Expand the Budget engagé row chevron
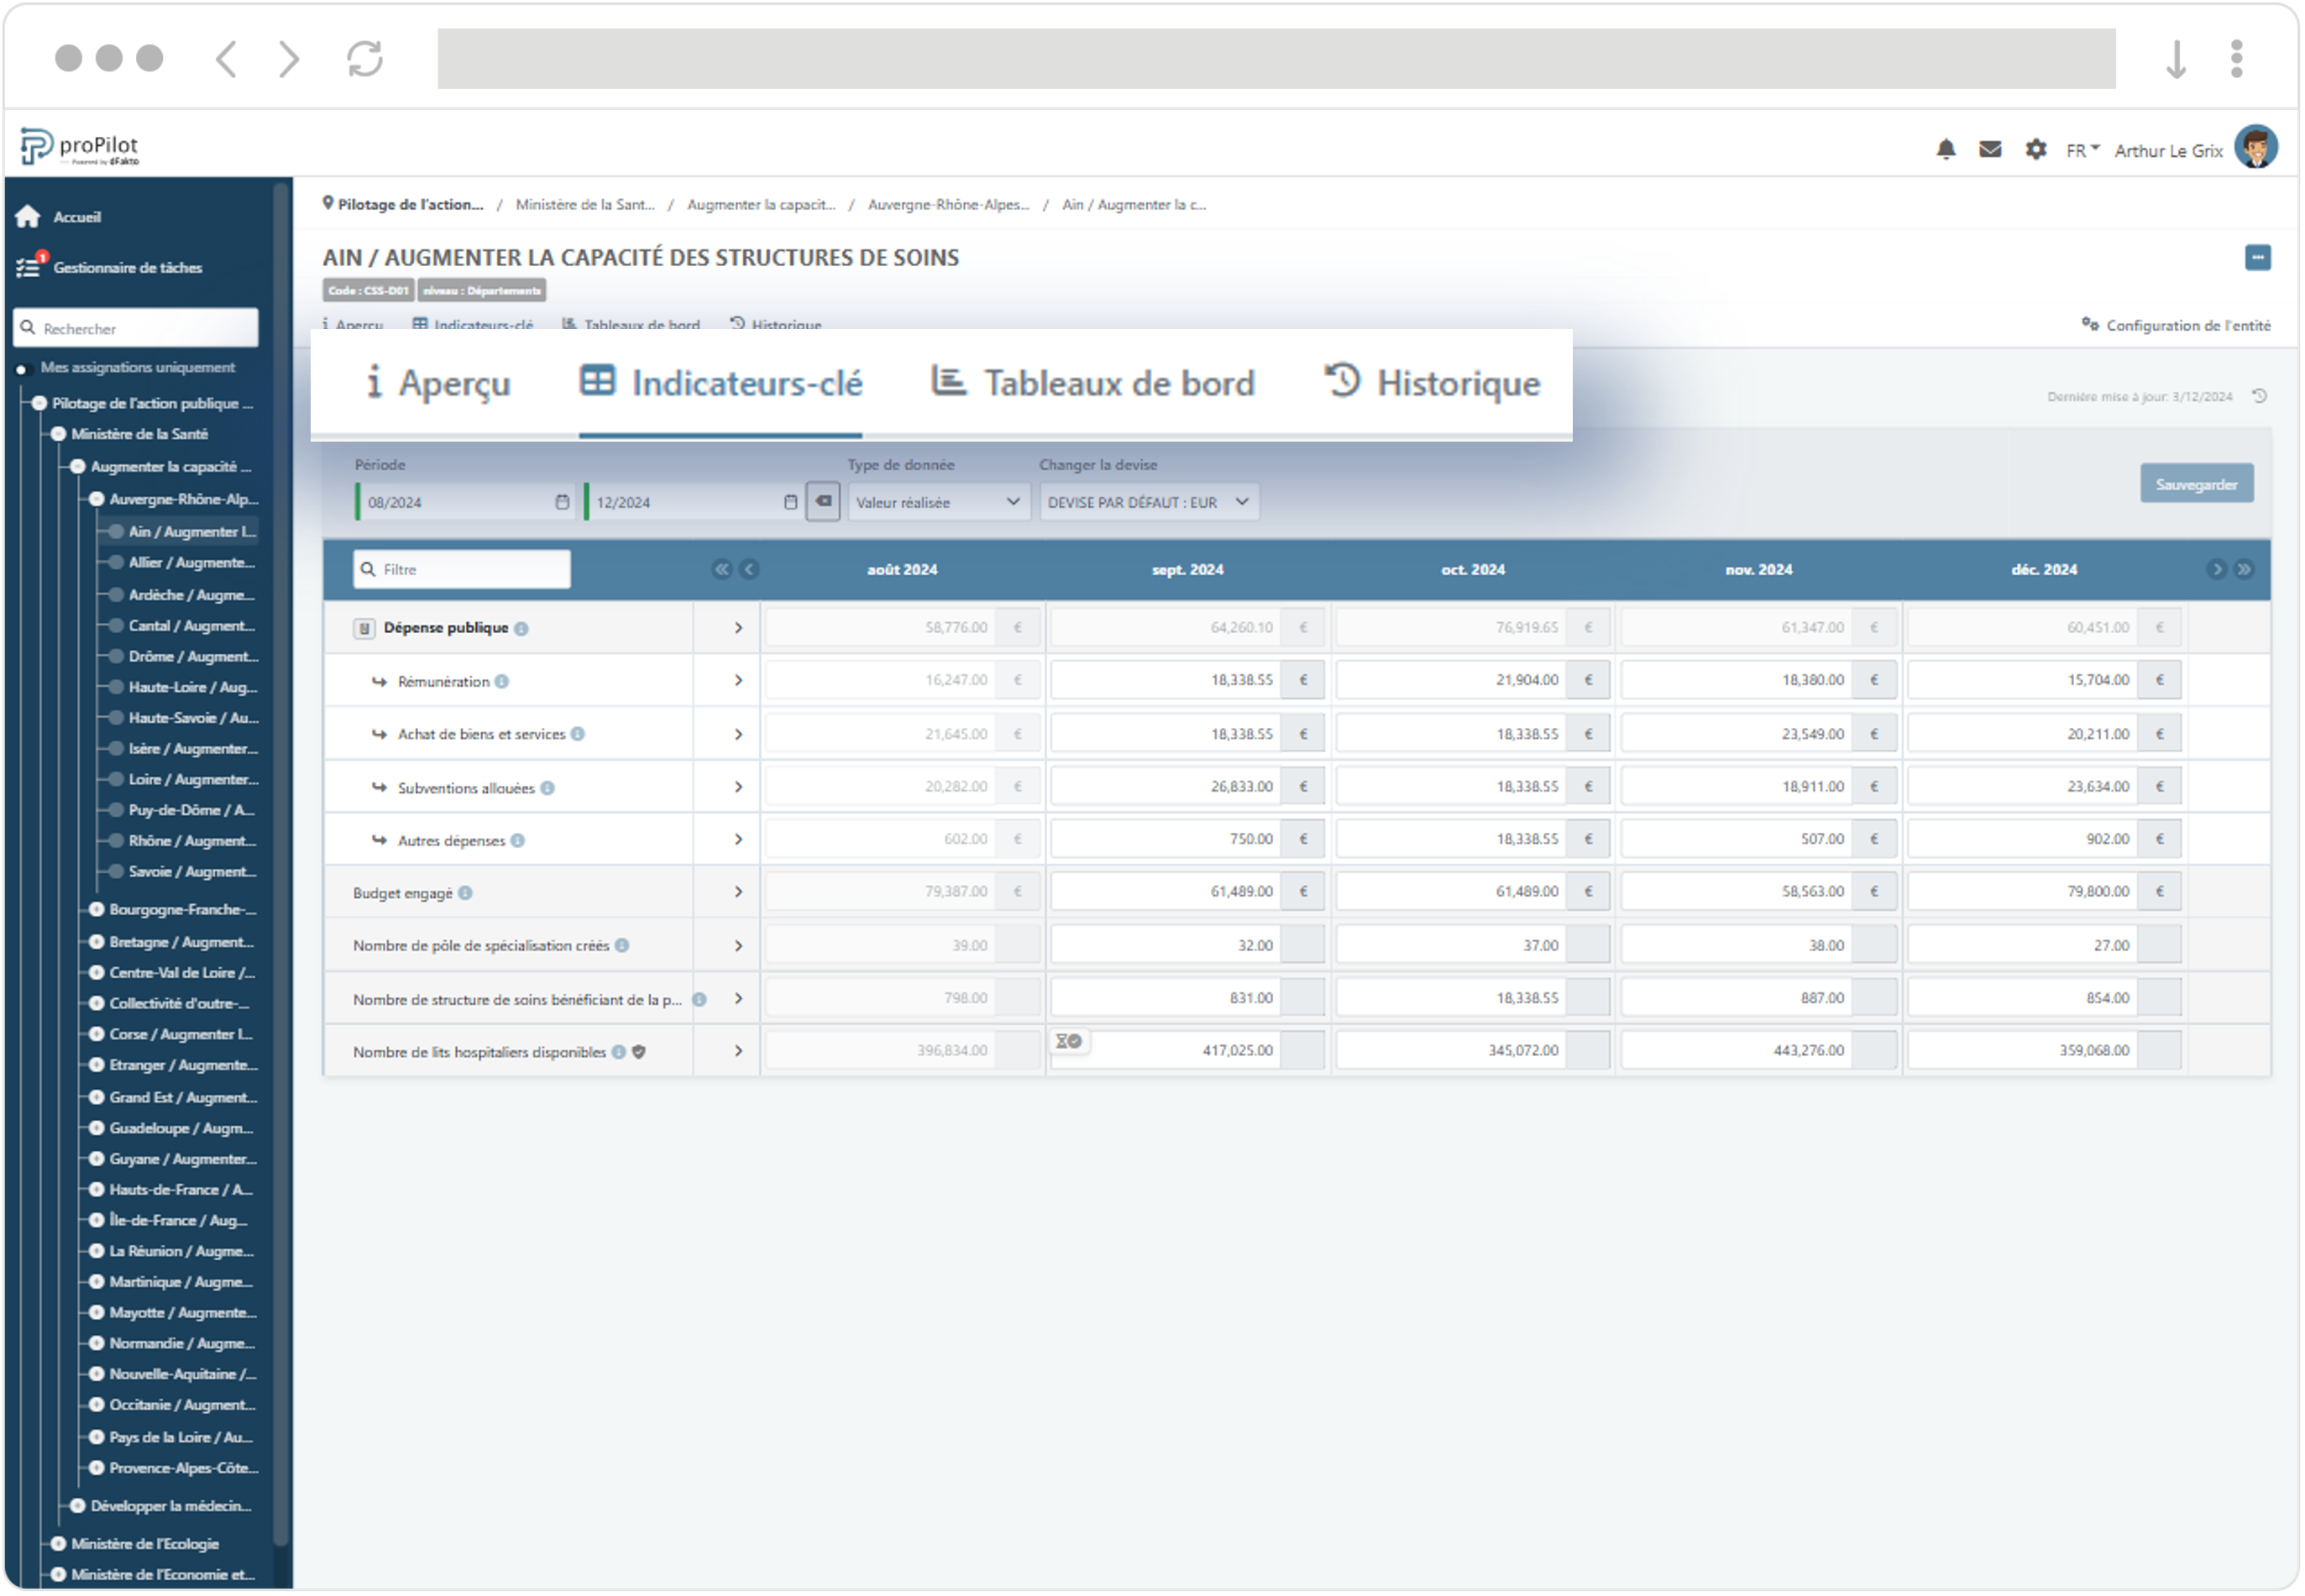This screenshot has width=2305, height=1596. (739, 893)
